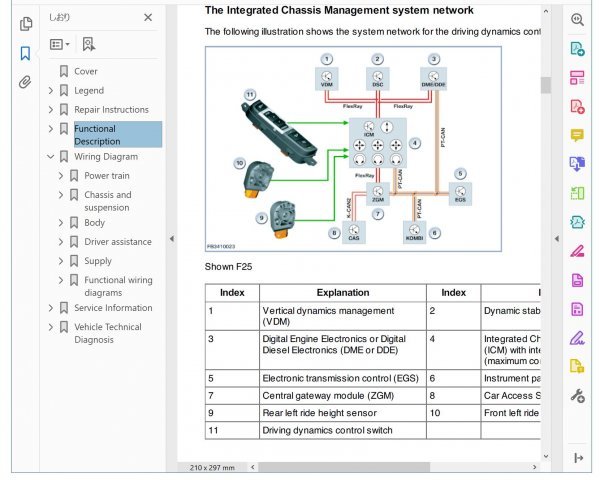Open the More Tools wrench icon

point(577,396)
